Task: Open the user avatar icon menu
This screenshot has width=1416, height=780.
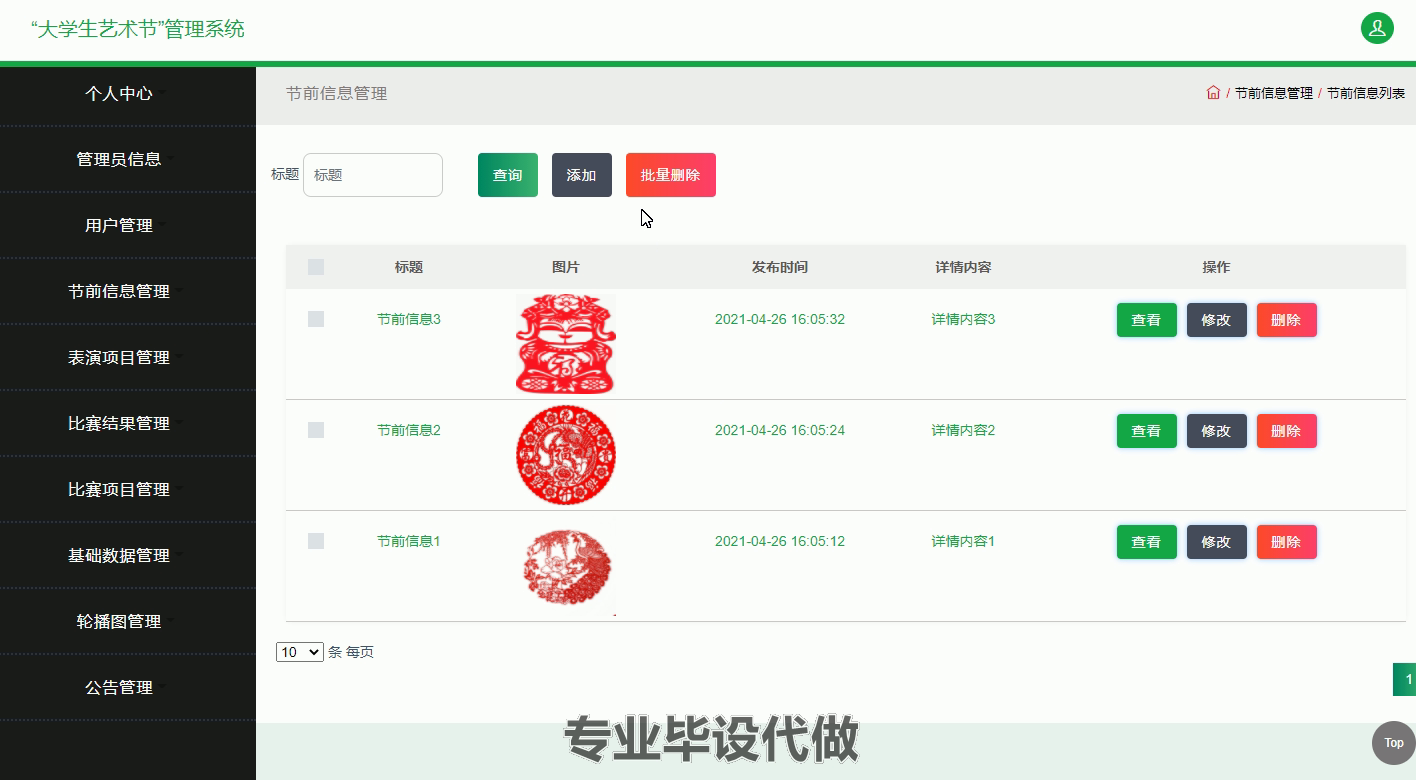Action: click(x=1377, y=28)
